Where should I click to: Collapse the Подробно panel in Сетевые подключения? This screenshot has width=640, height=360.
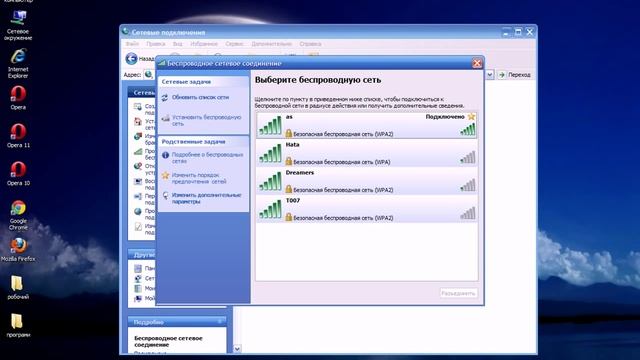coord(220,322)
